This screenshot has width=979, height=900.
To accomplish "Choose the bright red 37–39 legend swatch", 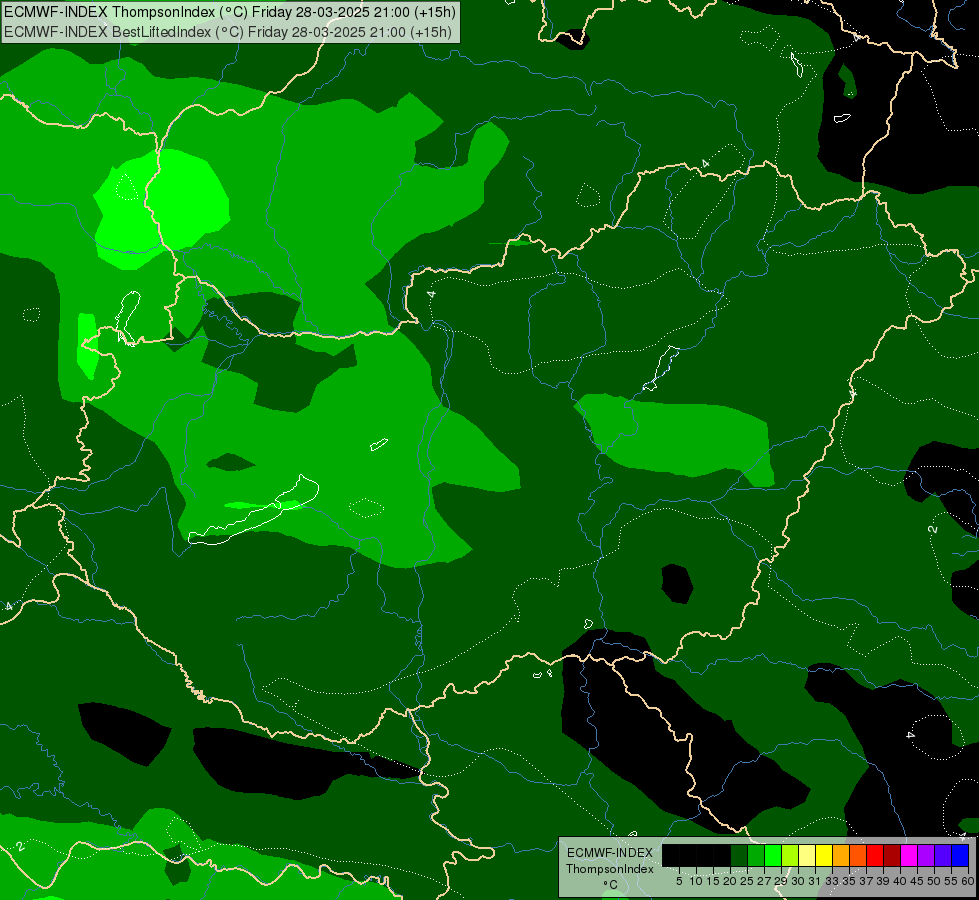I will [x=875, y=855].
